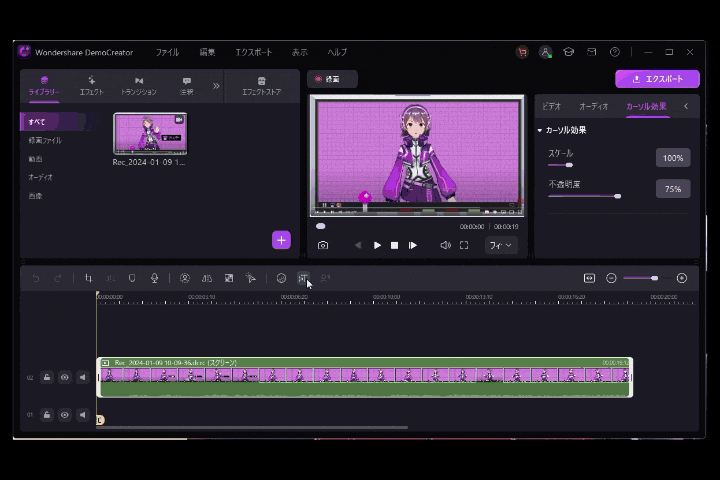Step to the next frame
The image size is (720, 480).
coord(413,245)
